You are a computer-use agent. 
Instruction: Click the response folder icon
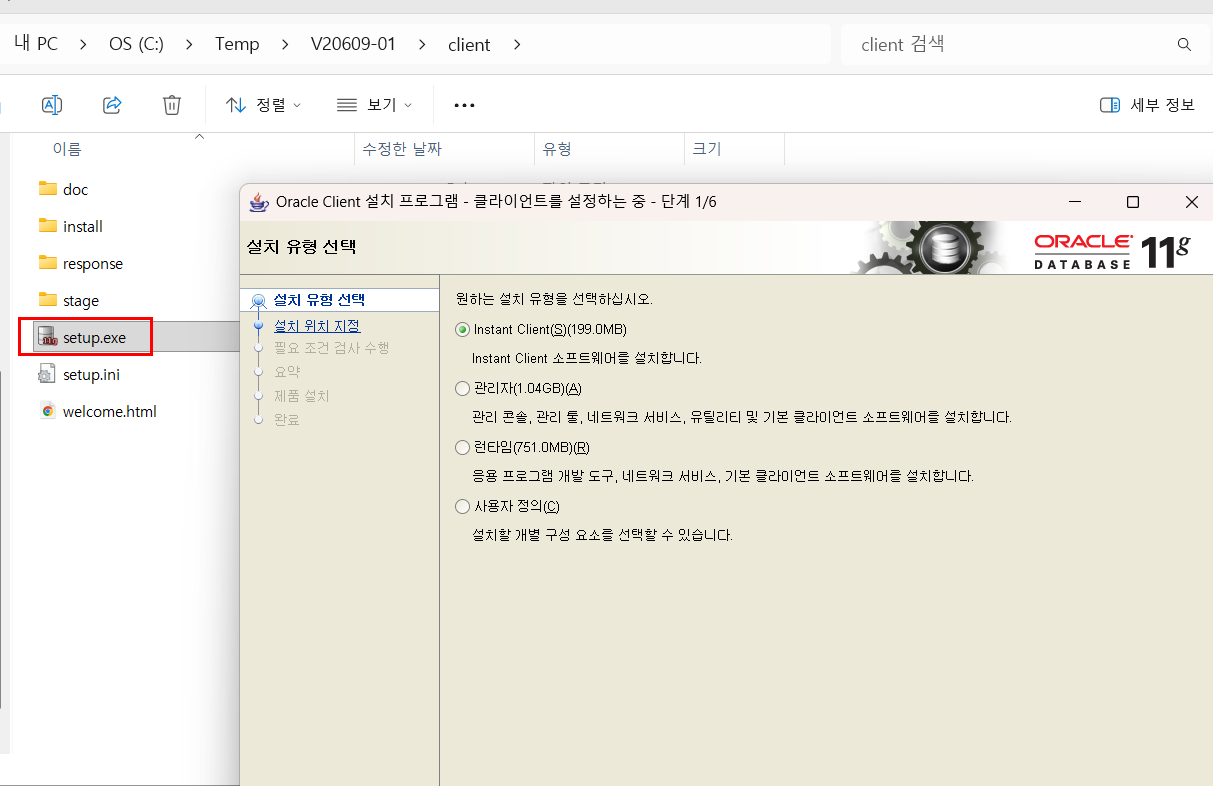click(47, 263)
